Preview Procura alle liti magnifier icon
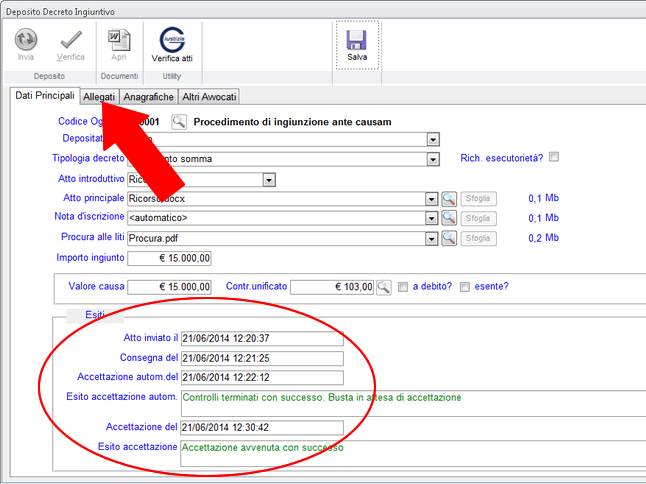The image size is (646, 484). 449,238
